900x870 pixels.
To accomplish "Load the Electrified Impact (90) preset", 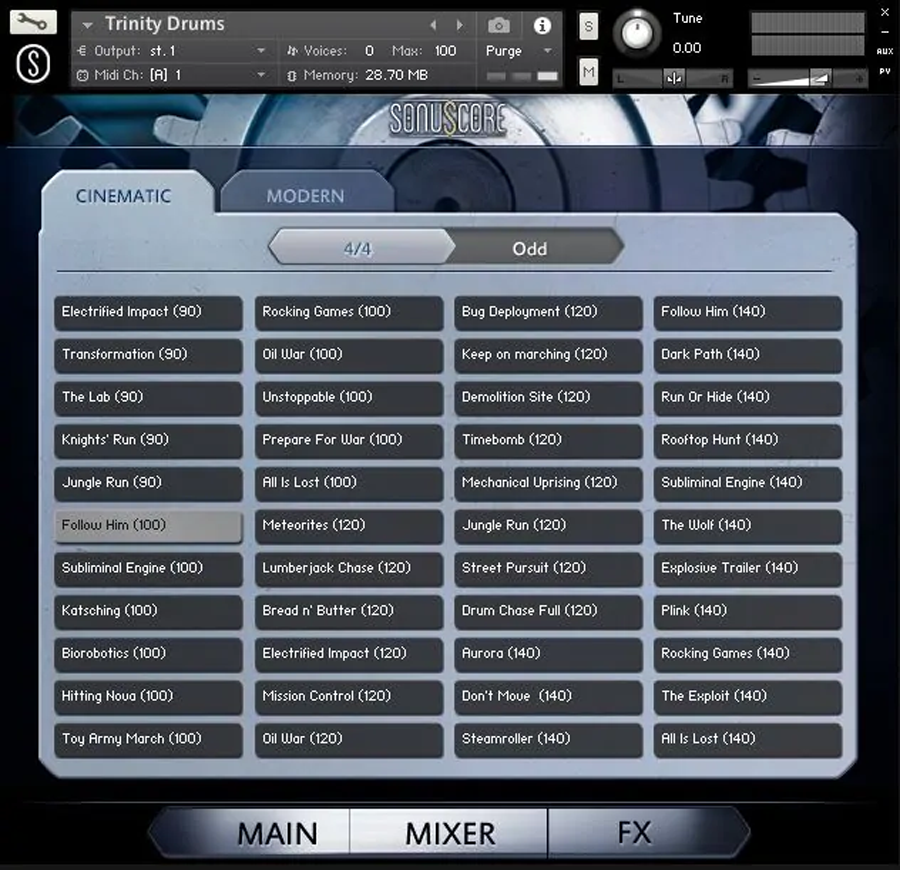I will pyautogui.click(x=149, y=312).
